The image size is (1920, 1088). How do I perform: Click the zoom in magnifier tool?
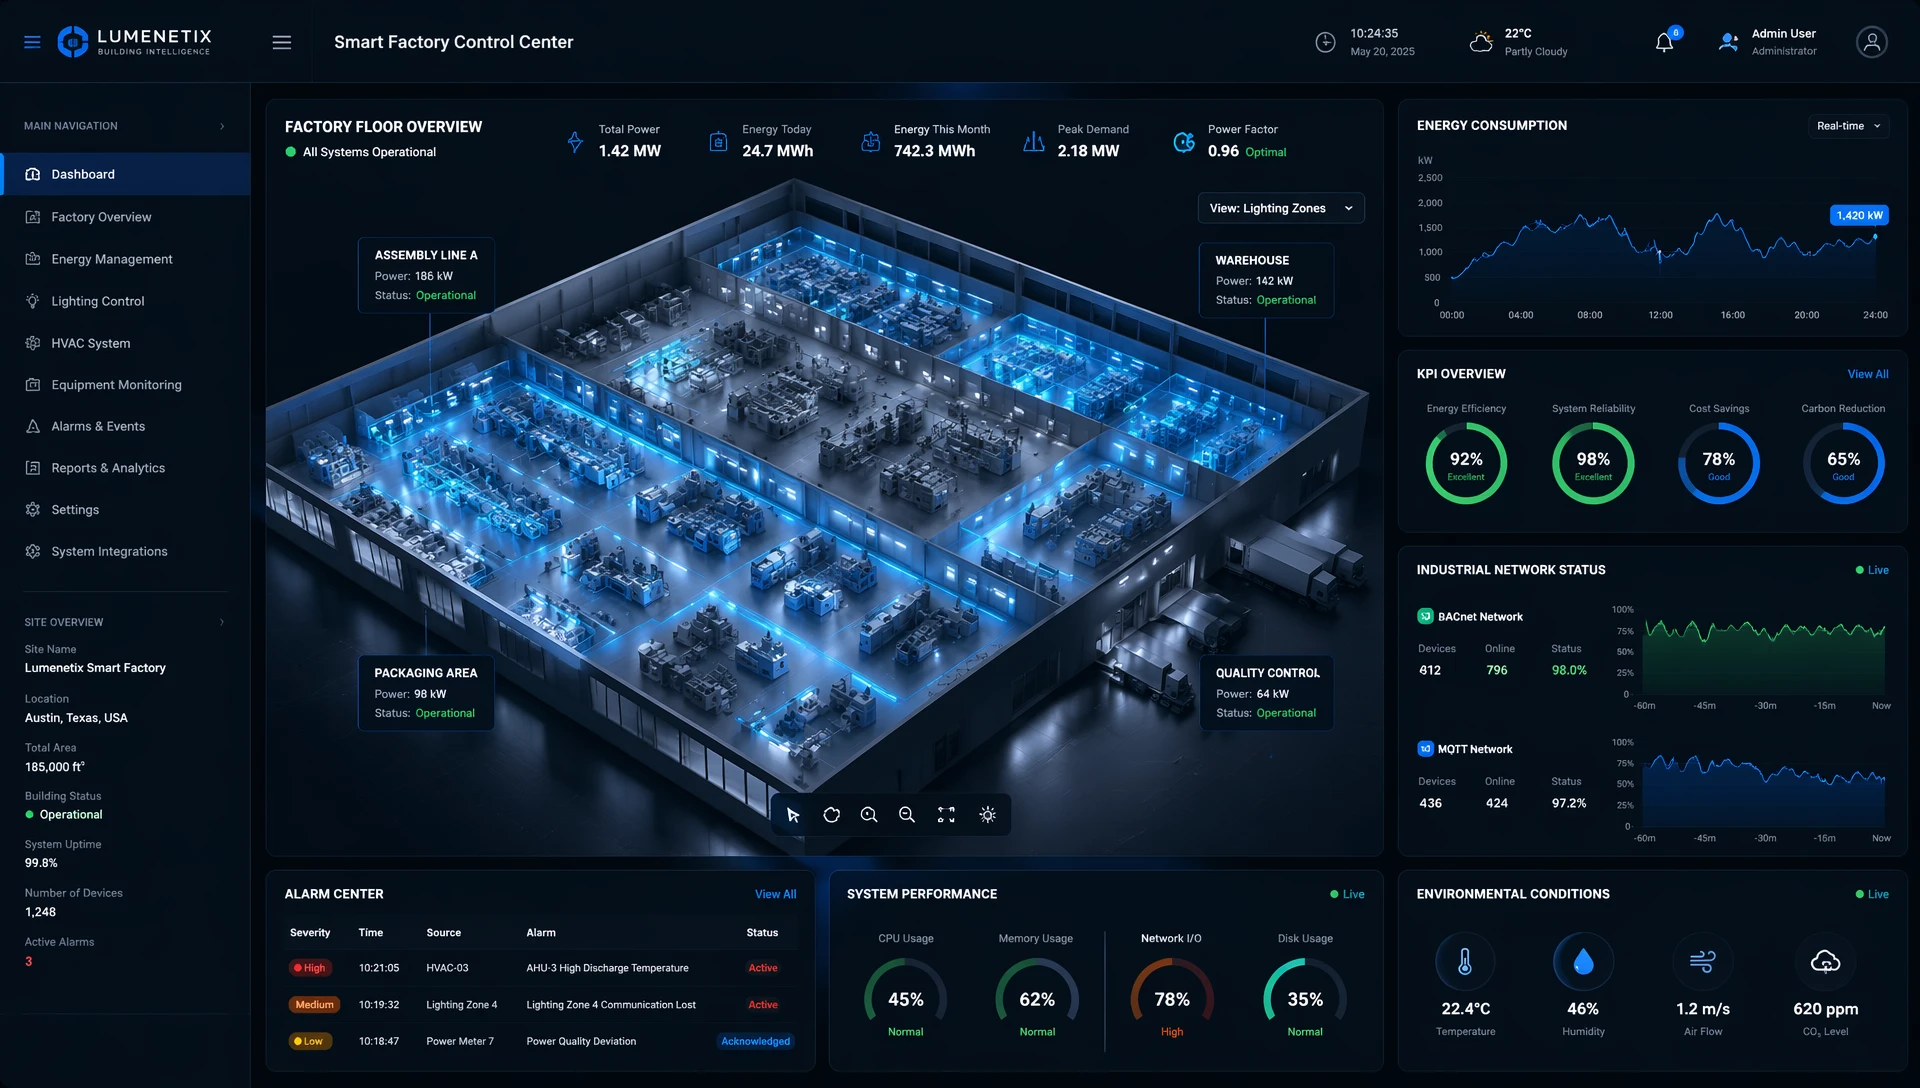pyautogui.click(x=869, y=815)
